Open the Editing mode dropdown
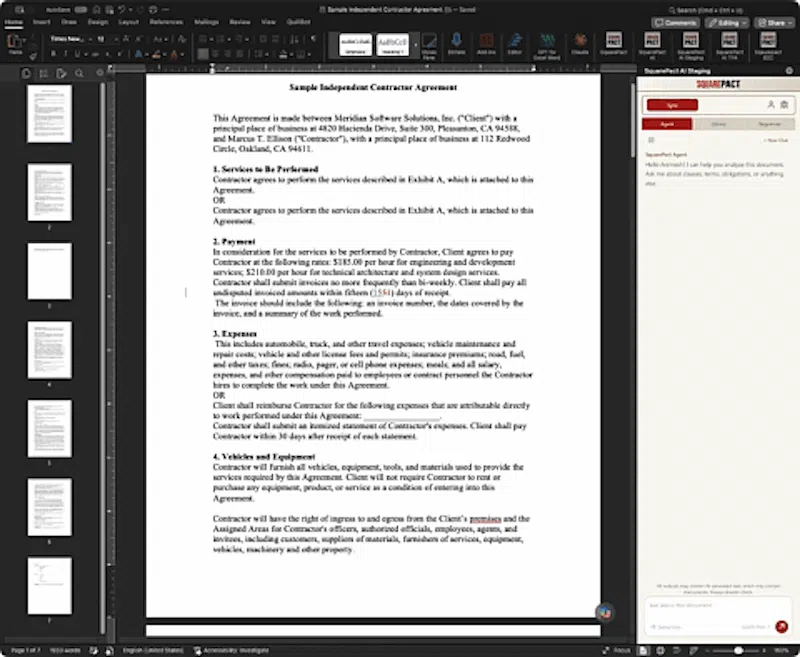800x657 pixels. pos(727,23)
